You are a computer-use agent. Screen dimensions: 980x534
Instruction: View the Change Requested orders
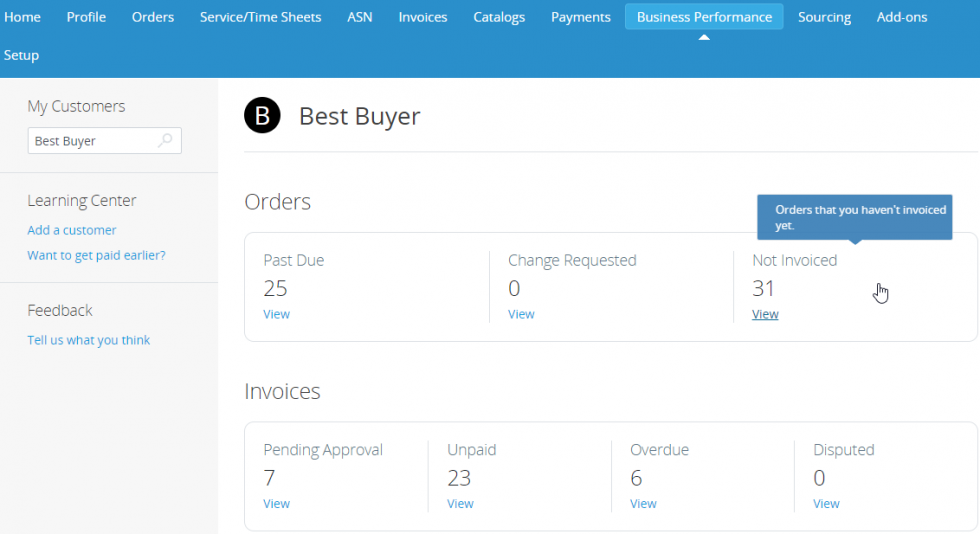pyautogui.click(x=521, y=314)
